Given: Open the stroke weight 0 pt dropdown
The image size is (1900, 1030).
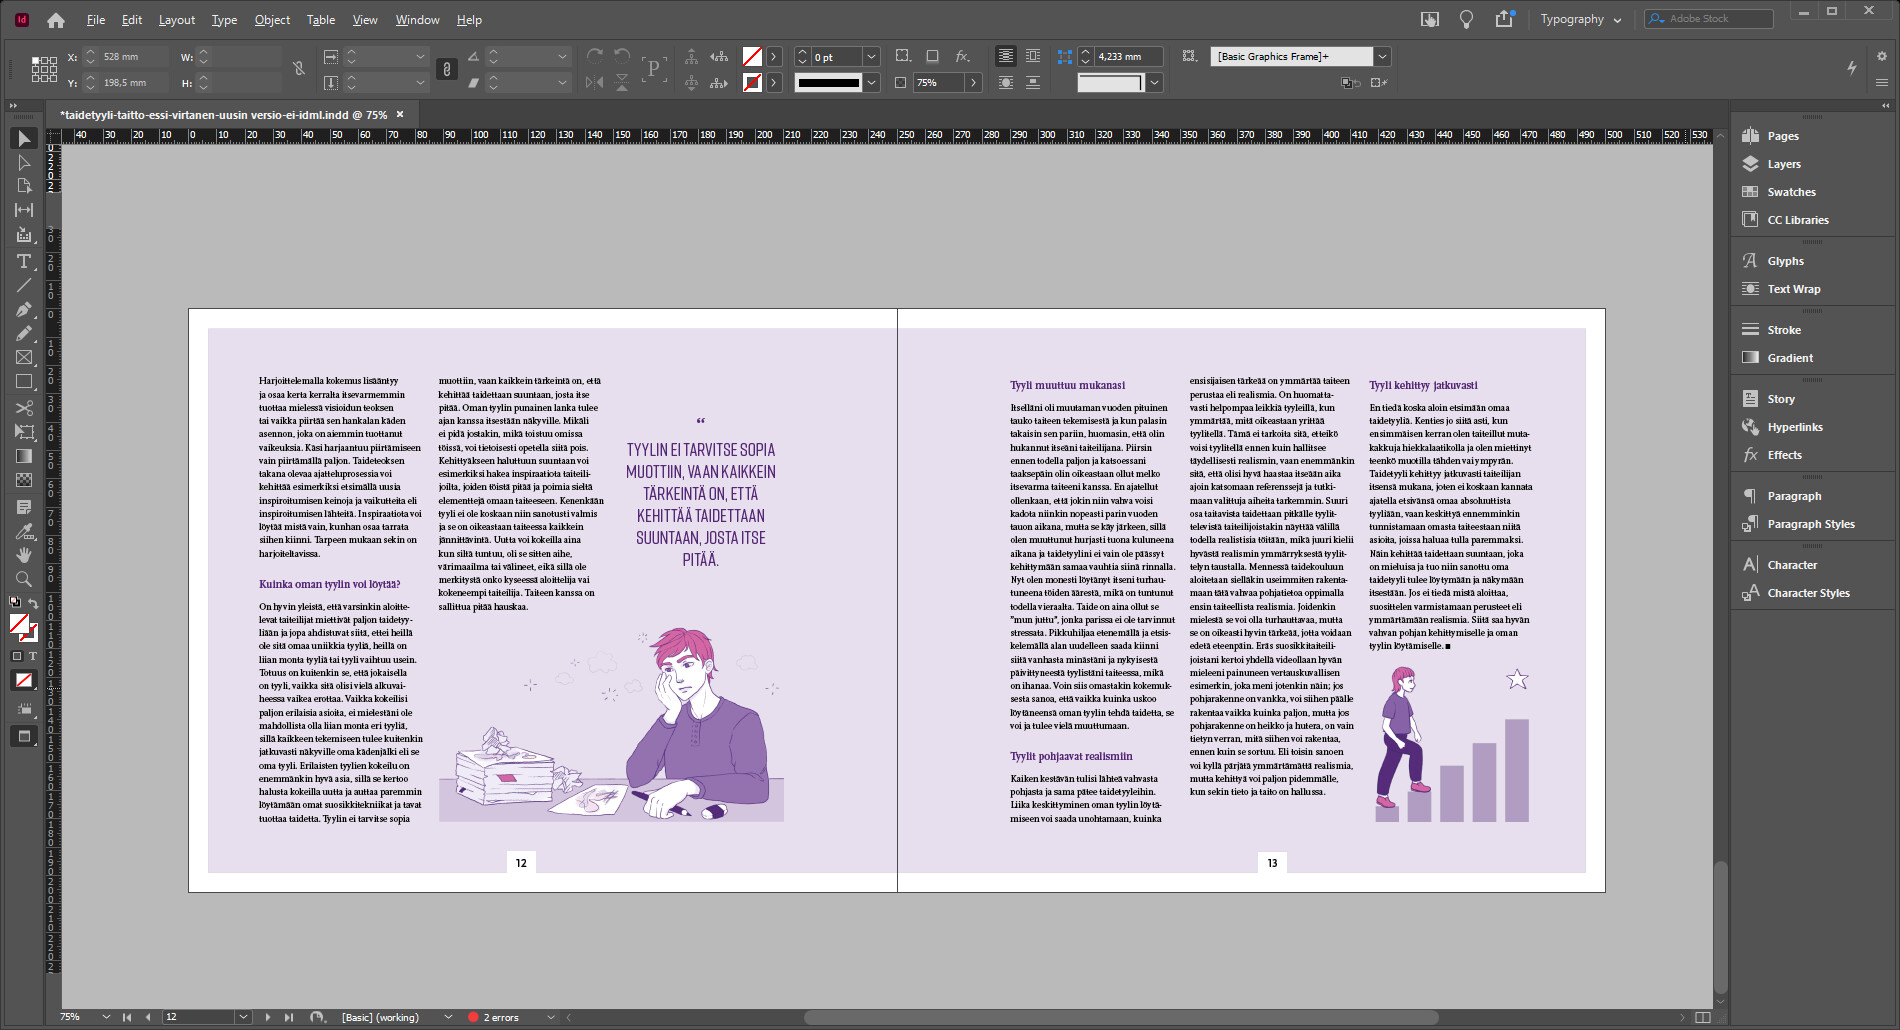Looking at the screenshot, I should click(x=871, y=57).
